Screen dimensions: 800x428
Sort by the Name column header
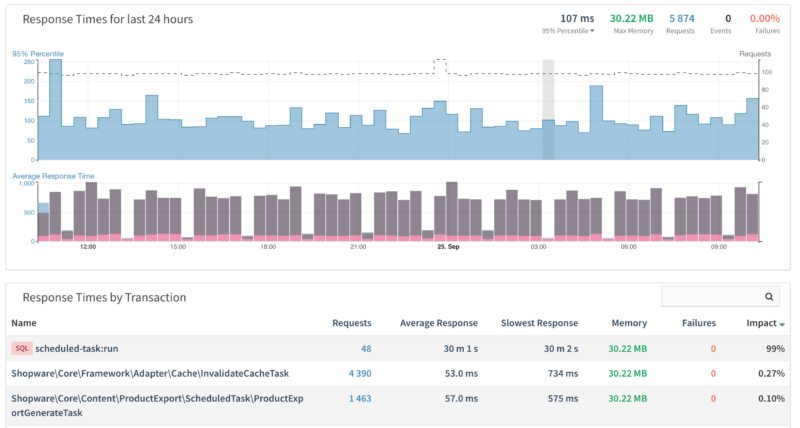pos(23,323)
